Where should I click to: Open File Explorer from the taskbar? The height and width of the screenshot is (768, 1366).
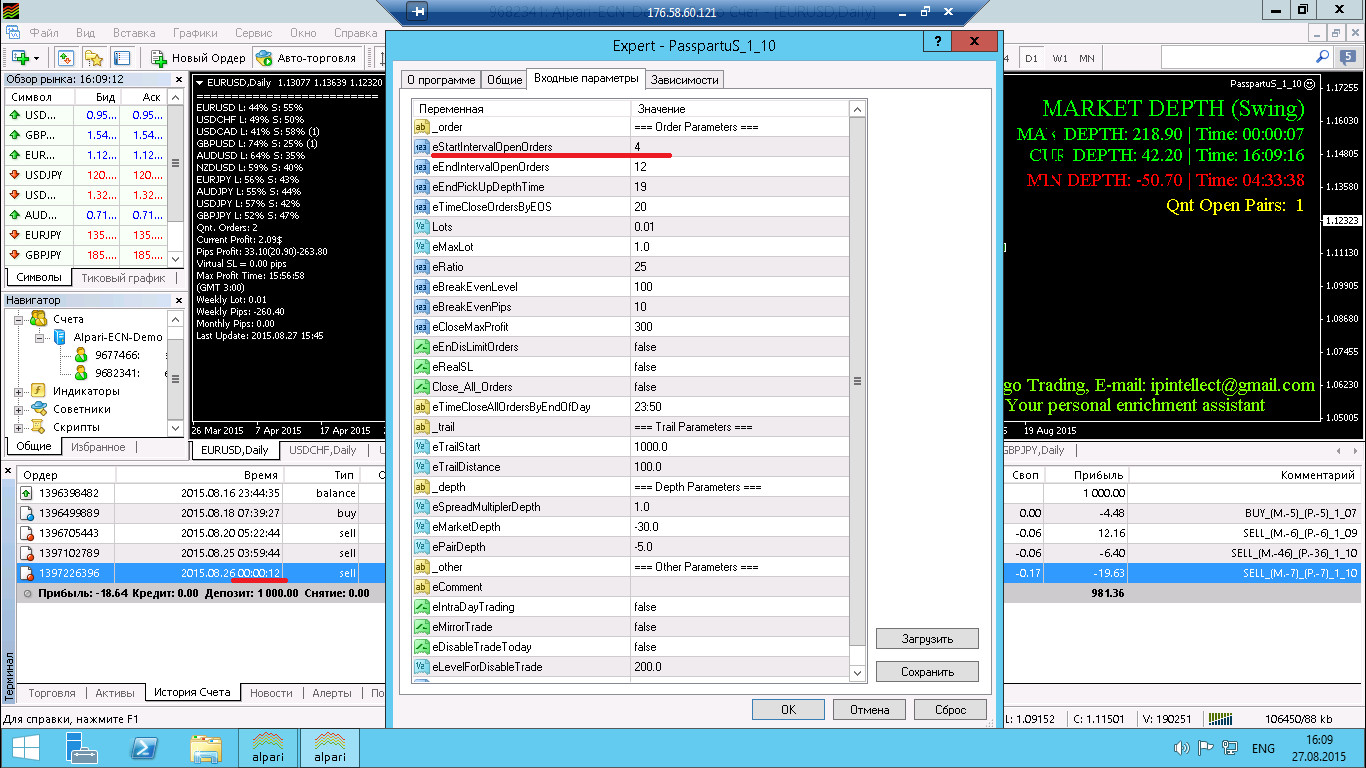[x=205, y=747]
